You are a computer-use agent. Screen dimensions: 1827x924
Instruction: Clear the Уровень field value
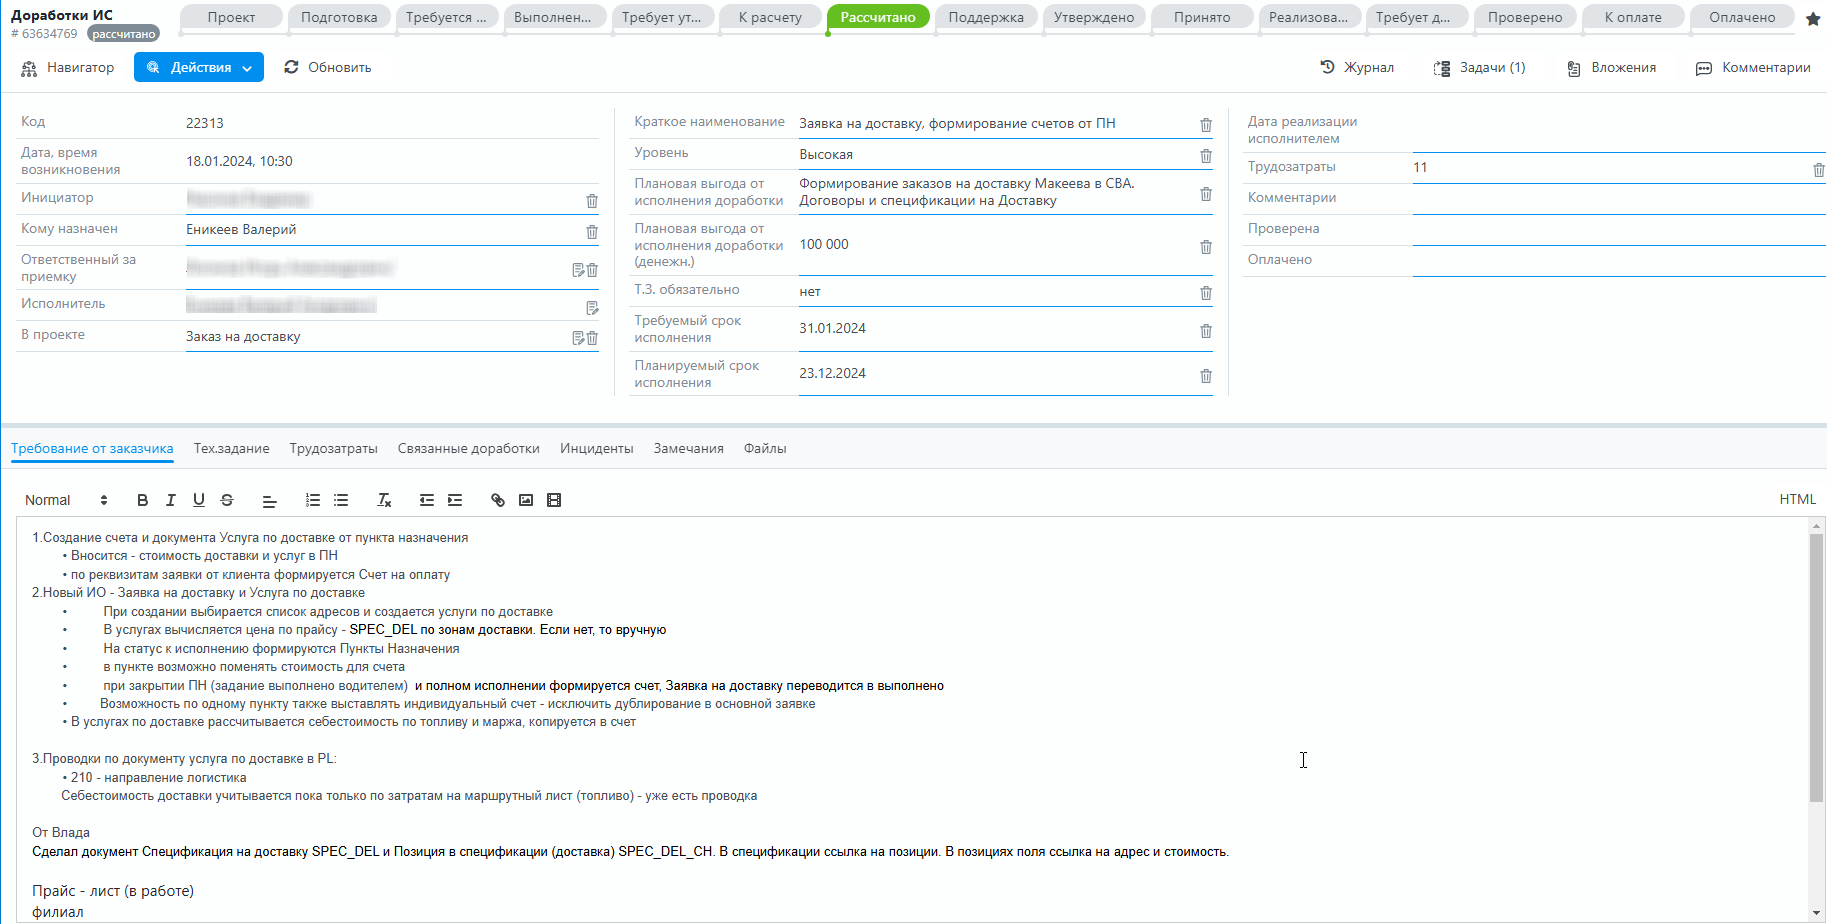pyautogui.click(x=1206, y=156)
